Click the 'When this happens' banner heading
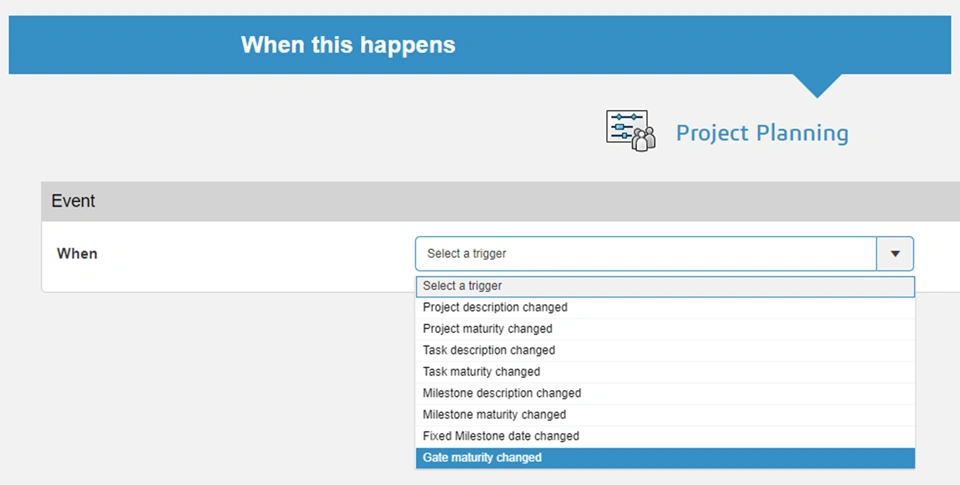This screenshot has height=485, width=960. pos(348,45)
